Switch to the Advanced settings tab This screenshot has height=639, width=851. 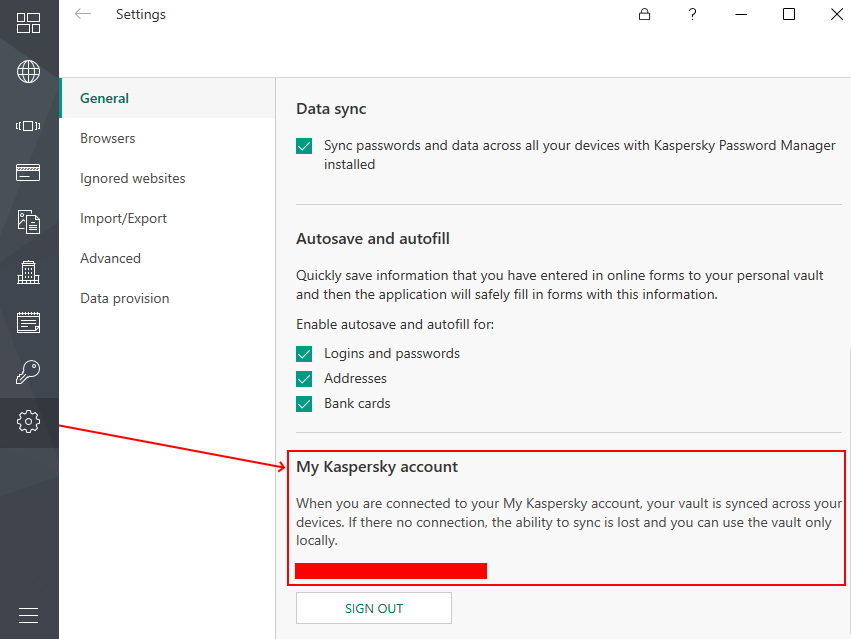pos(167,258)
